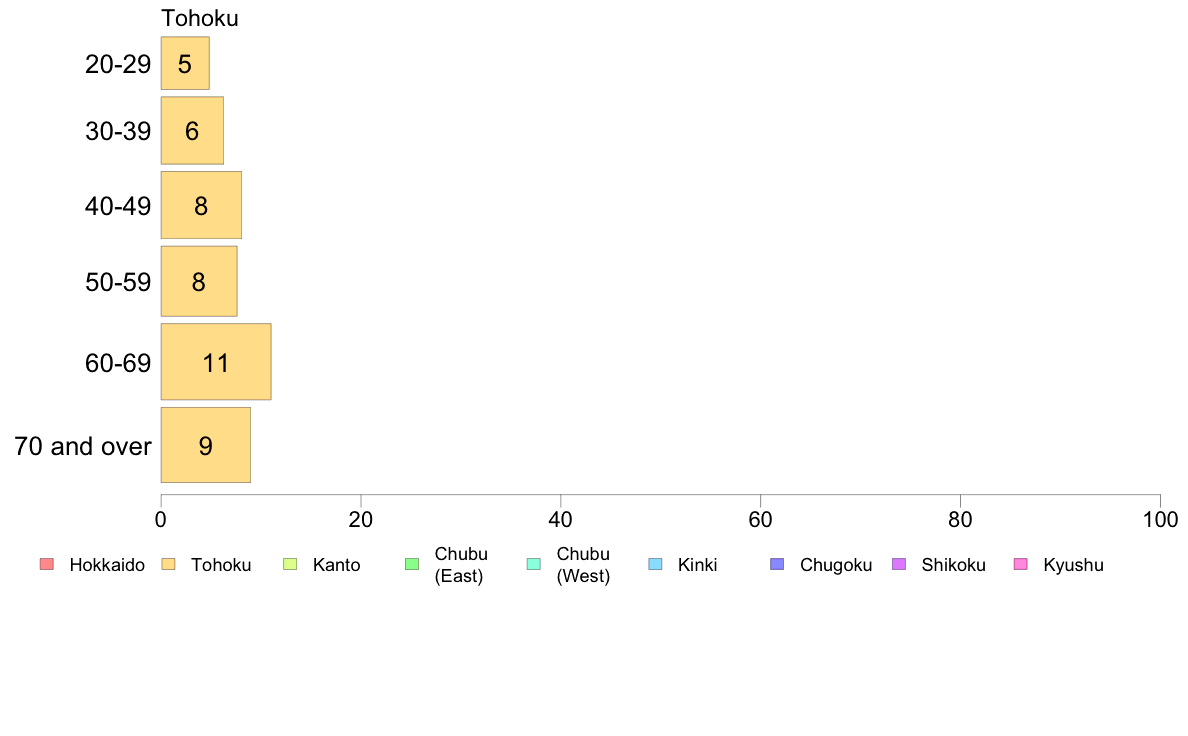Screen dimensions: 1188x736
Task: Click the 20-29 bar showing 5
Action: coord(185,63)
